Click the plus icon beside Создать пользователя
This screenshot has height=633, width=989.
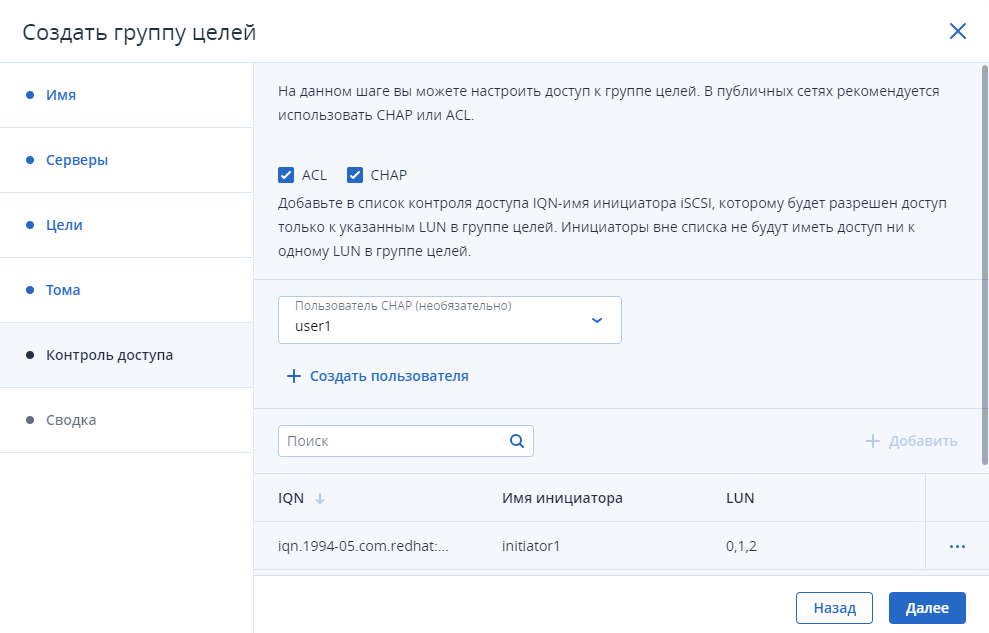click(x=293, y=376)
